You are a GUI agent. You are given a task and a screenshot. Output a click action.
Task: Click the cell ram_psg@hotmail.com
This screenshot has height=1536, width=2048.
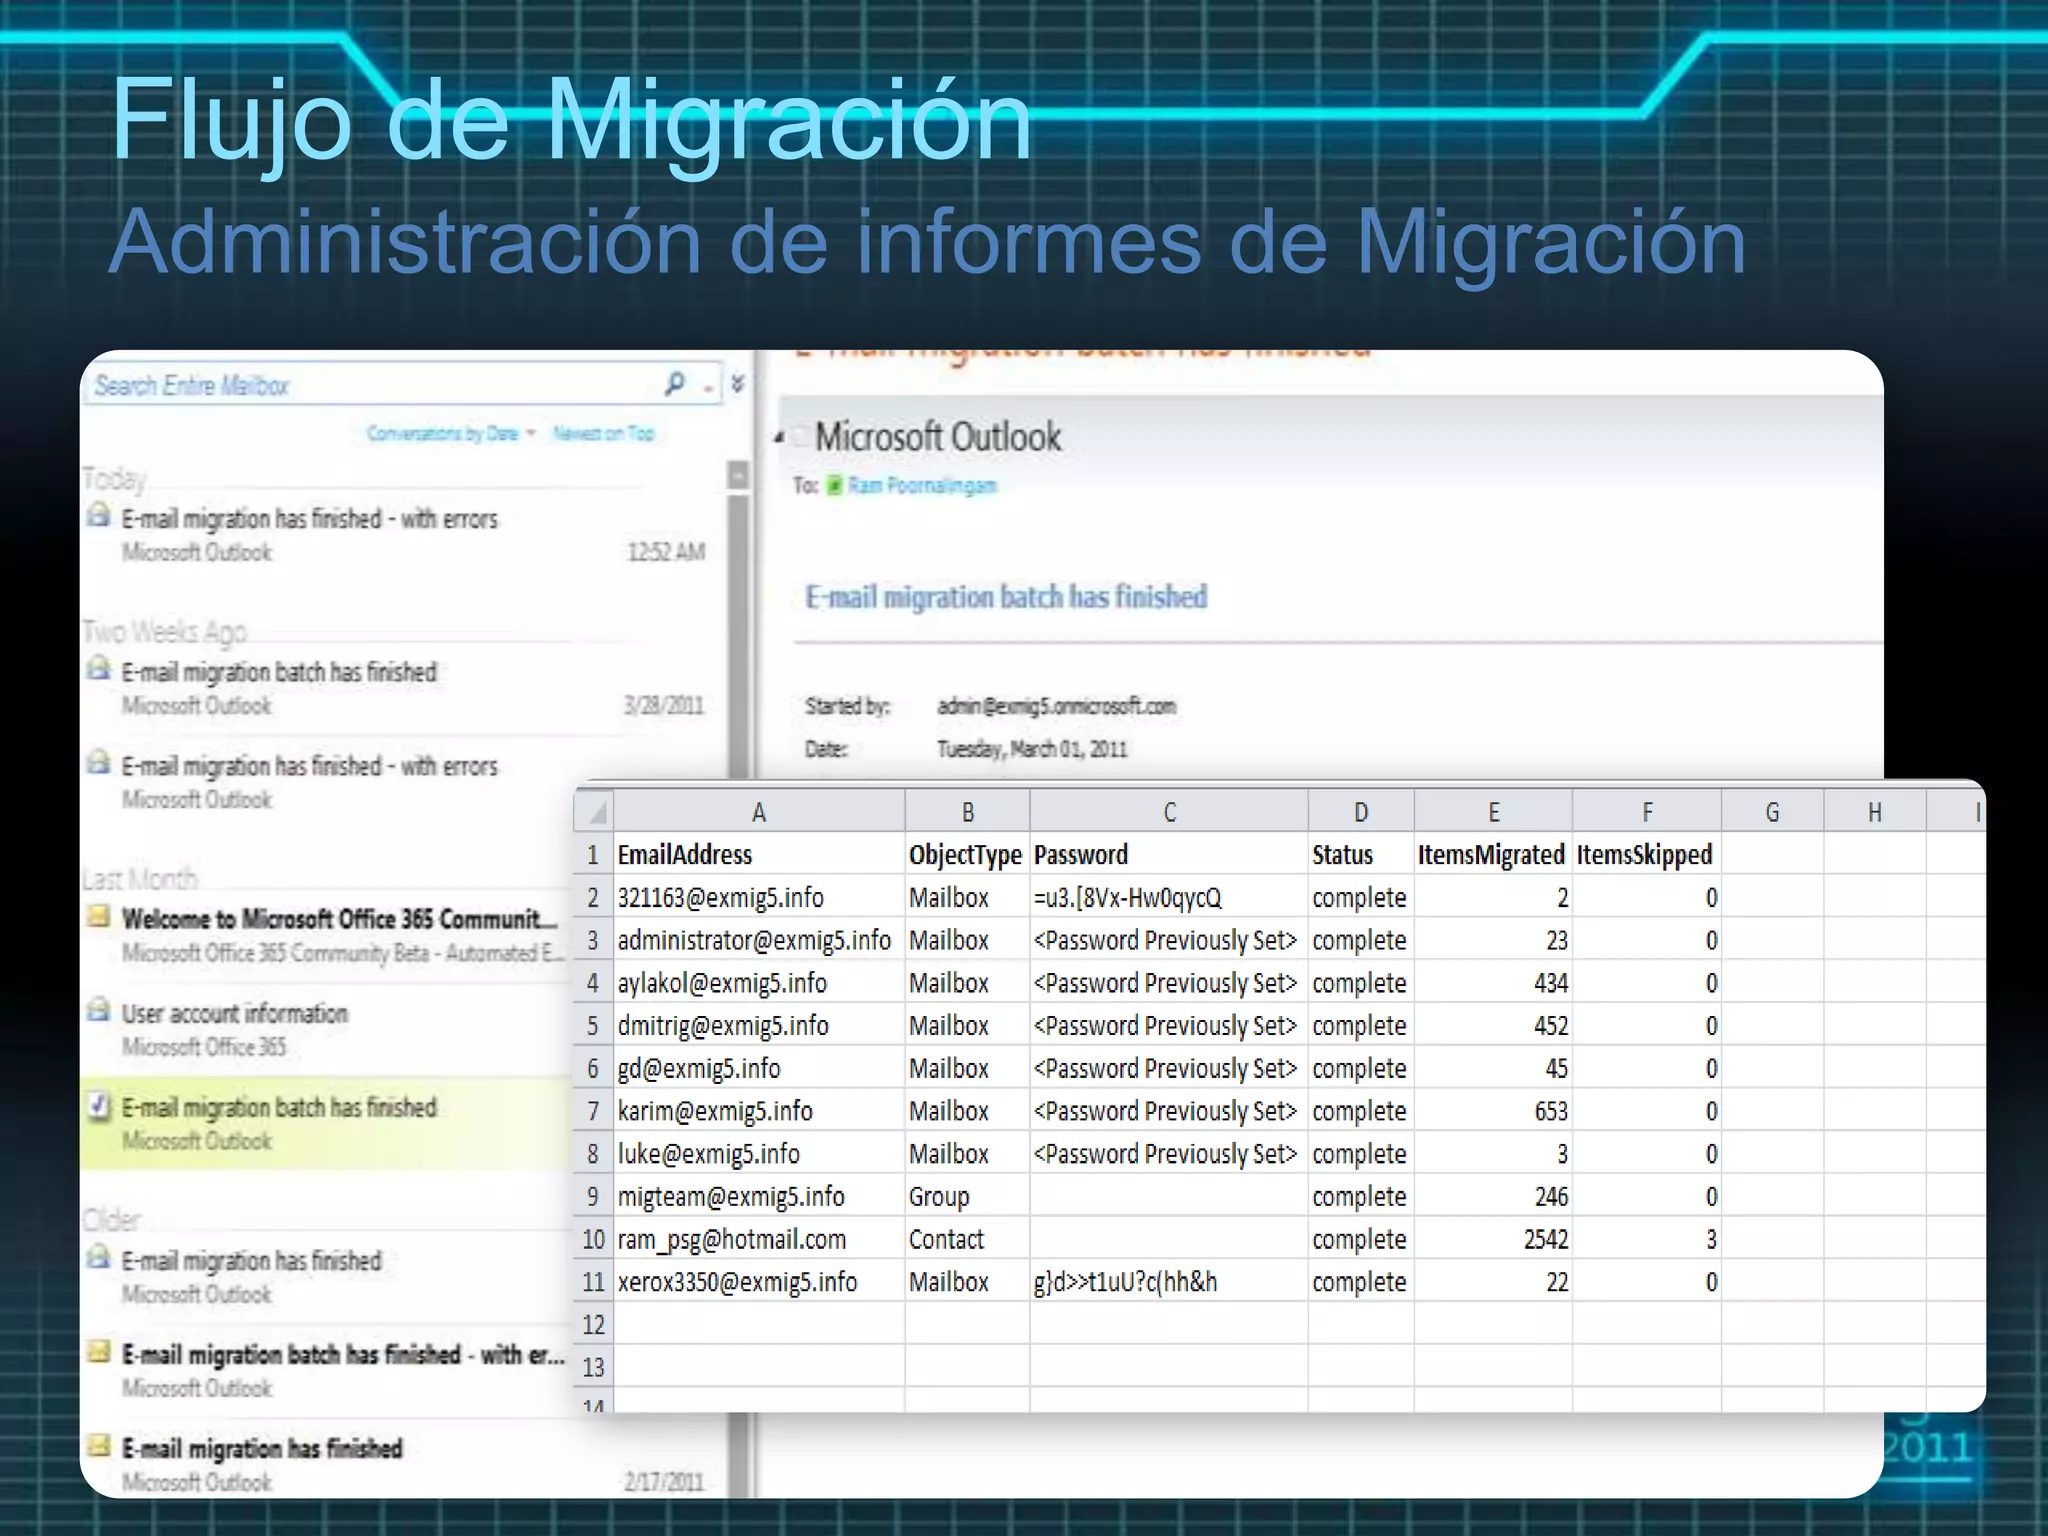(x=759, y=1240)
